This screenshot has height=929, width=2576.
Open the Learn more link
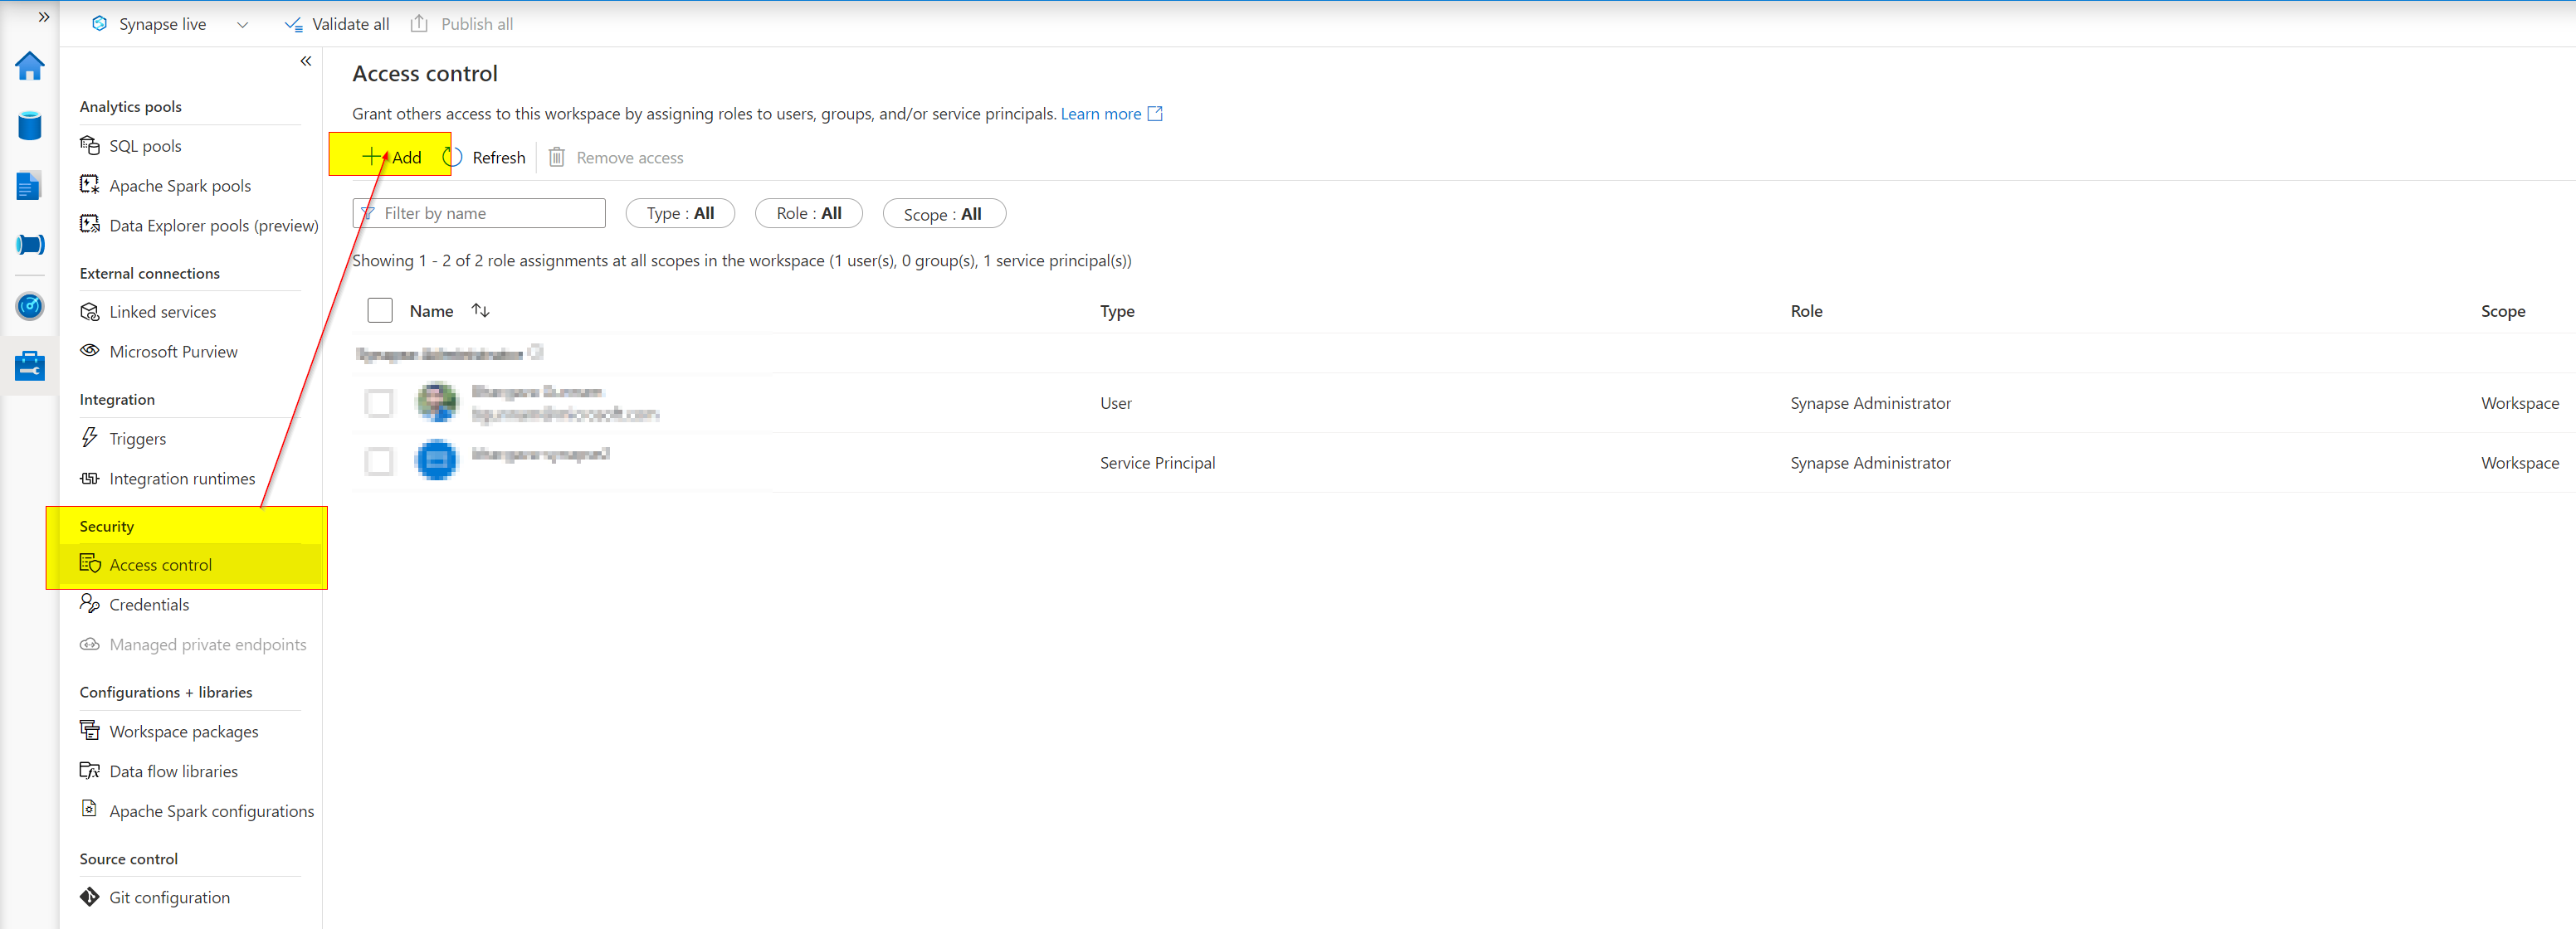pos(1102,113)
